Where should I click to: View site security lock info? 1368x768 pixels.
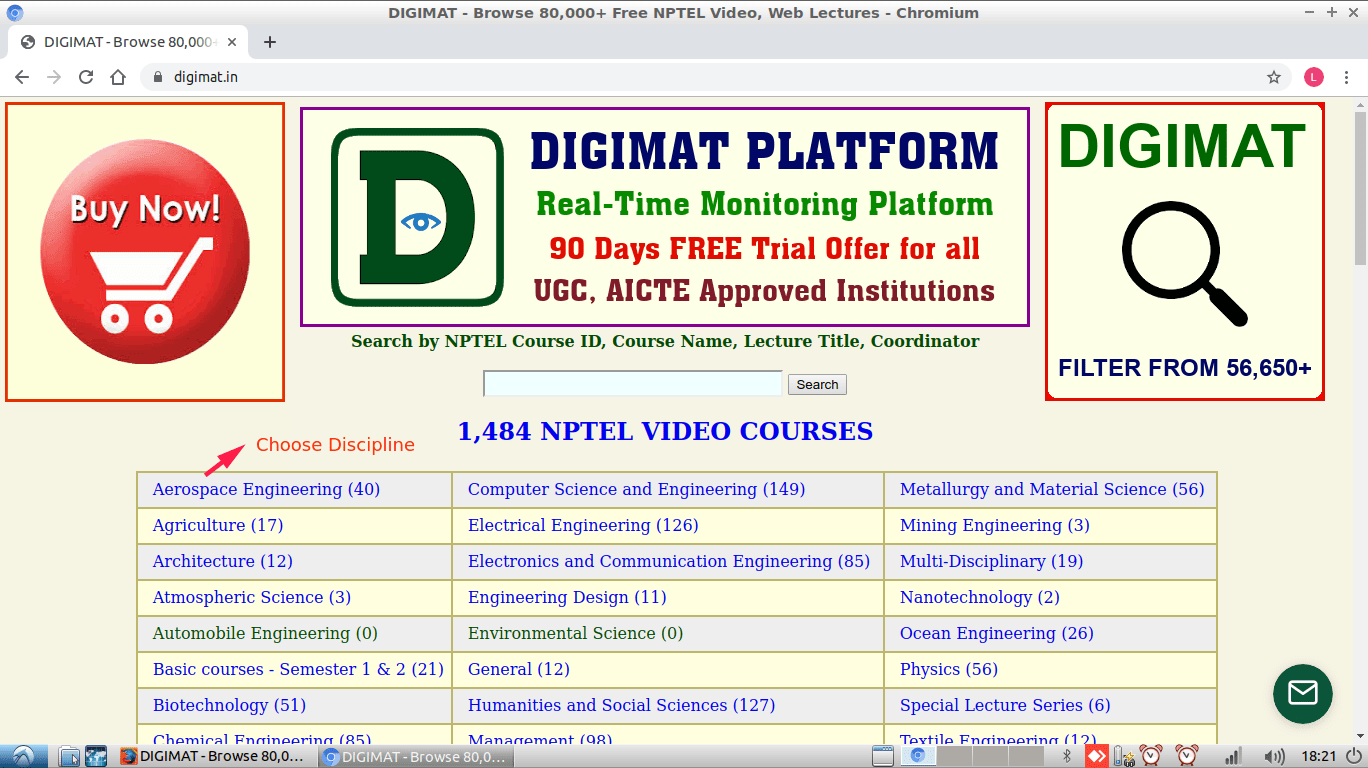tap(157, 77)
